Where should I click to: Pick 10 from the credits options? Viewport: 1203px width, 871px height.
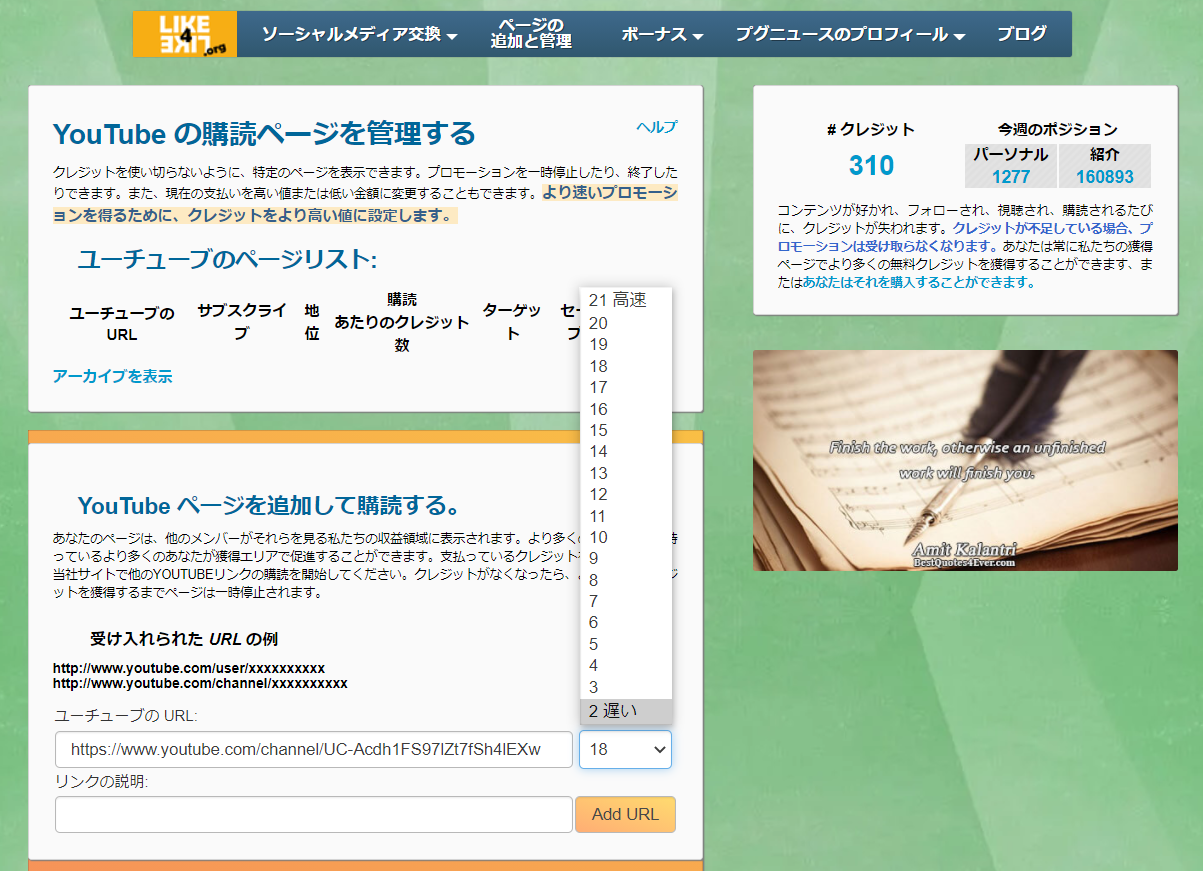tap(626, 538)
